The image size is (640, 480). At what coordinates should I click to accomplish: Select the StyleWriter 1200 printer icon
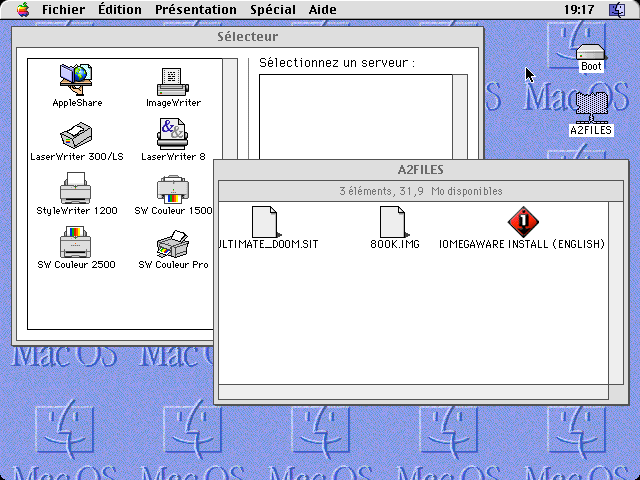click(76, 188)
